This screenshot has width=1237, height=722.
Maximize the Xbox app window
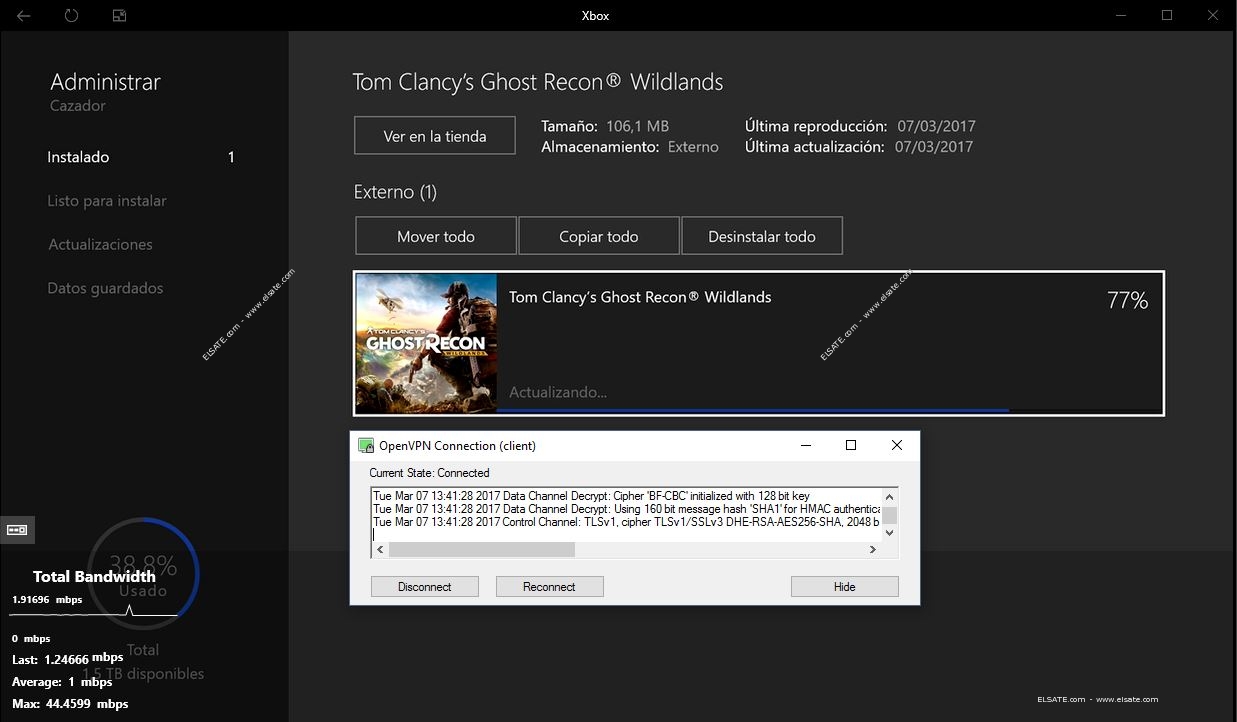1167,16
